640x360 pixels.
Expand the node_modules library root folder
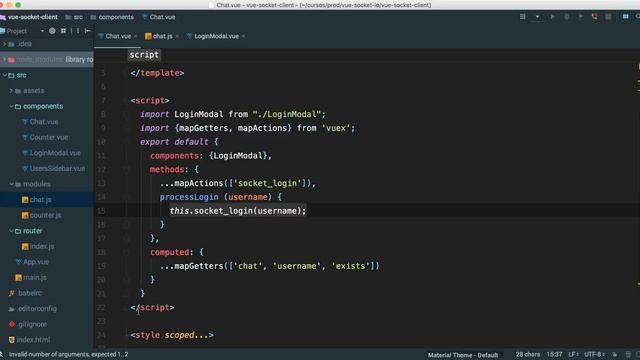point(4,60)
